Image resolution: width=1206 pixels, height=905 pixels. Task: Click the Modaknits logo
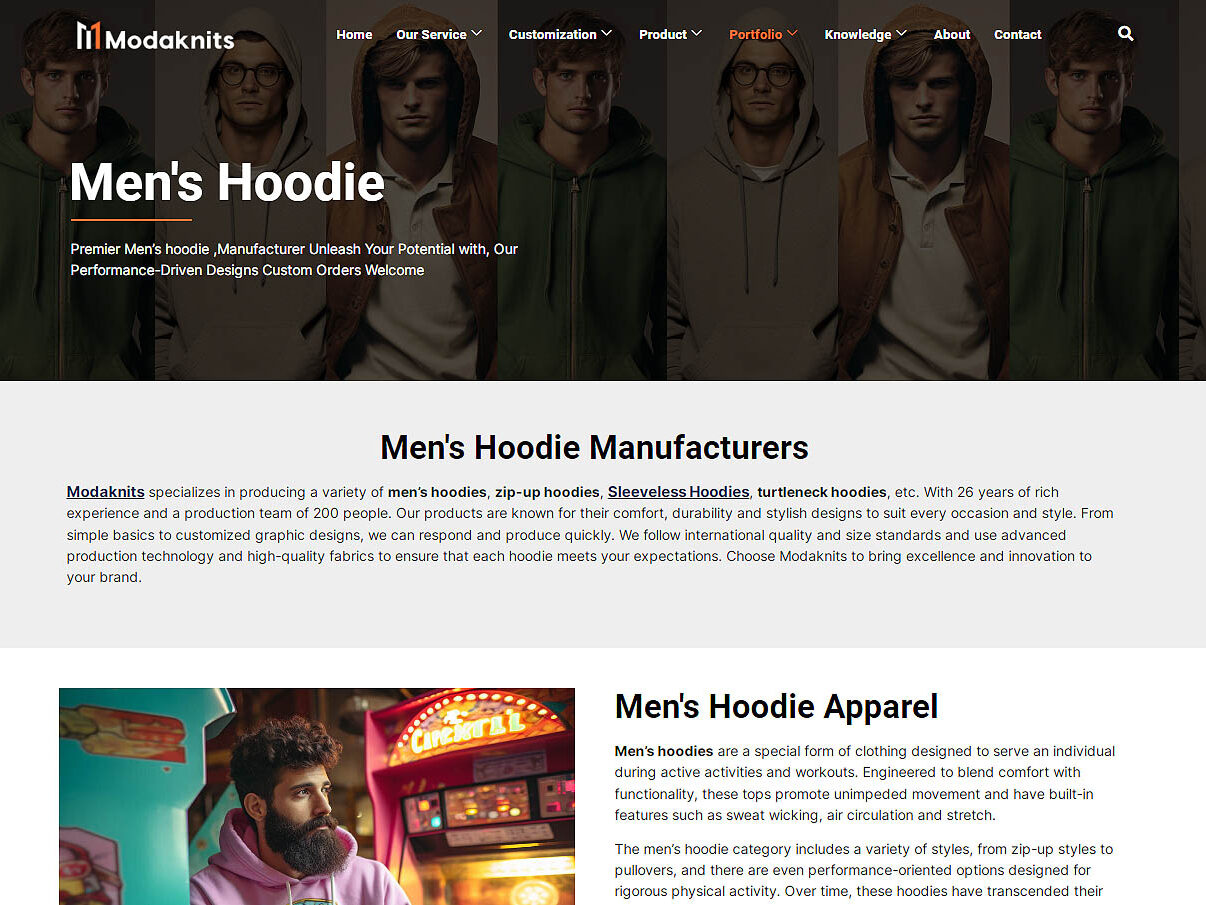point(155,36)
